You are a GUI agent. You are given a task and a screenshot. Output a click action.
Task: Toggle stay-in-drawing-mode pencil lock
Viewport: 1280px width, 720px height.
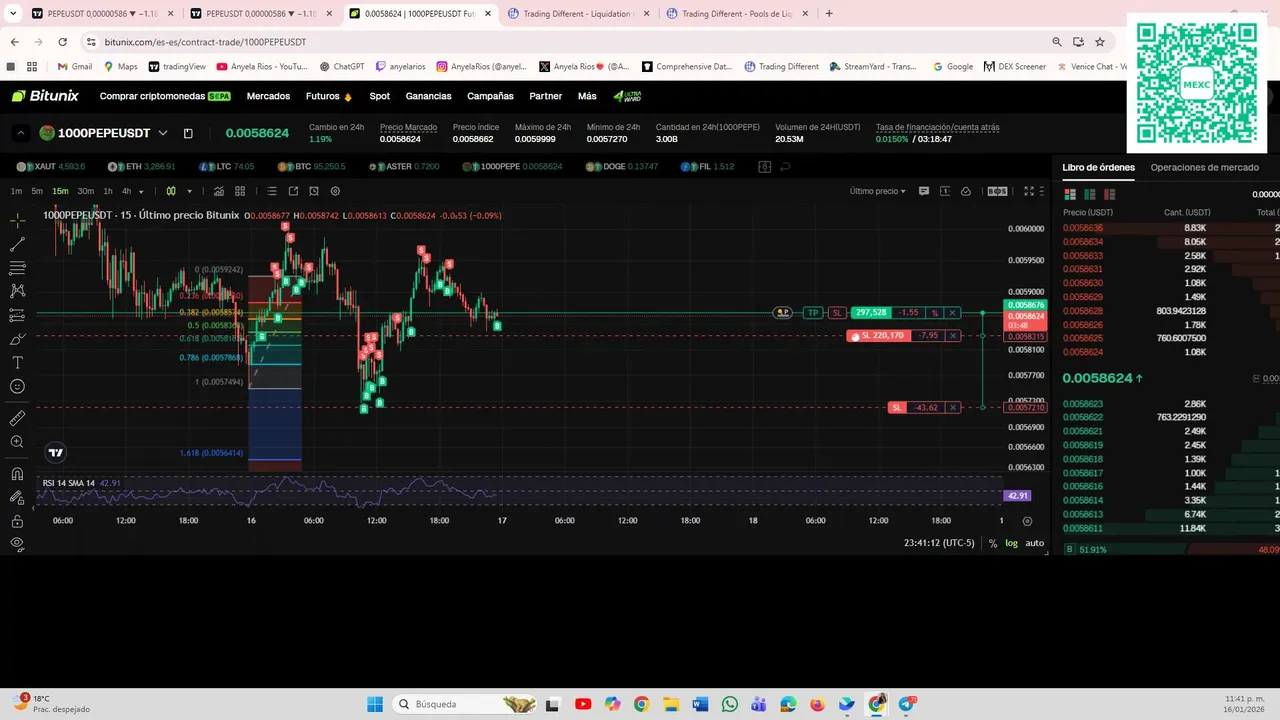tap(17, 497)
